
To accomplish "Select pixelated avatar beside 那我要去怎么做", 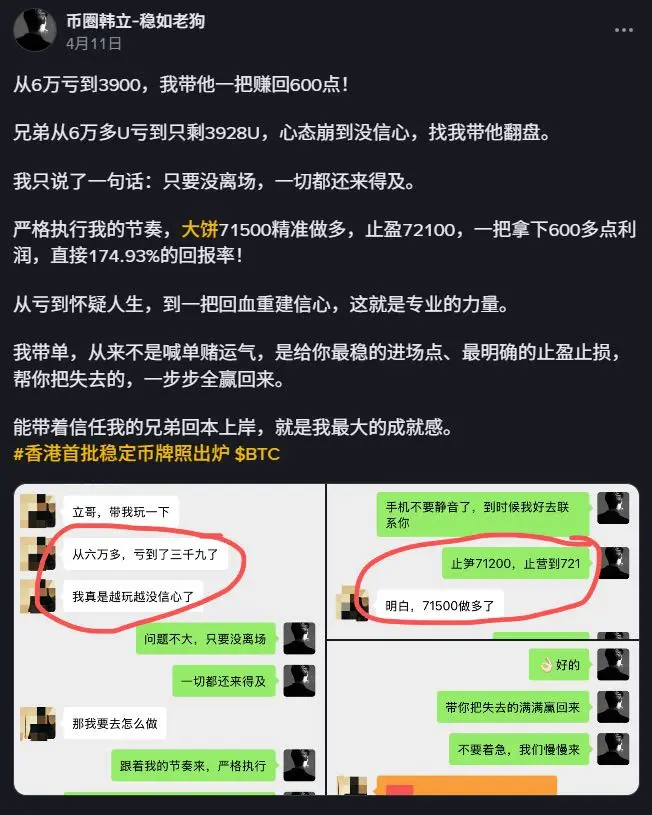I will coord(37,723).
